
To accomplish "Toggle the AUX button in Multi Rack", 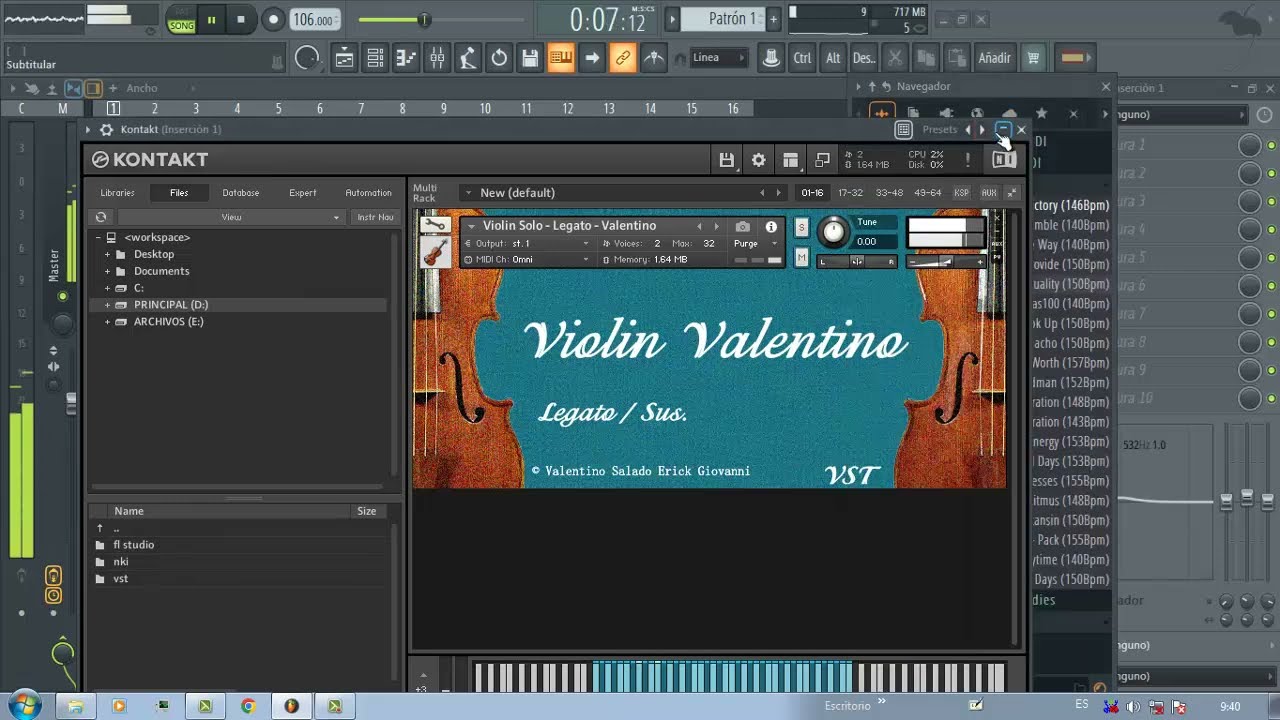I will coord(989,192).
